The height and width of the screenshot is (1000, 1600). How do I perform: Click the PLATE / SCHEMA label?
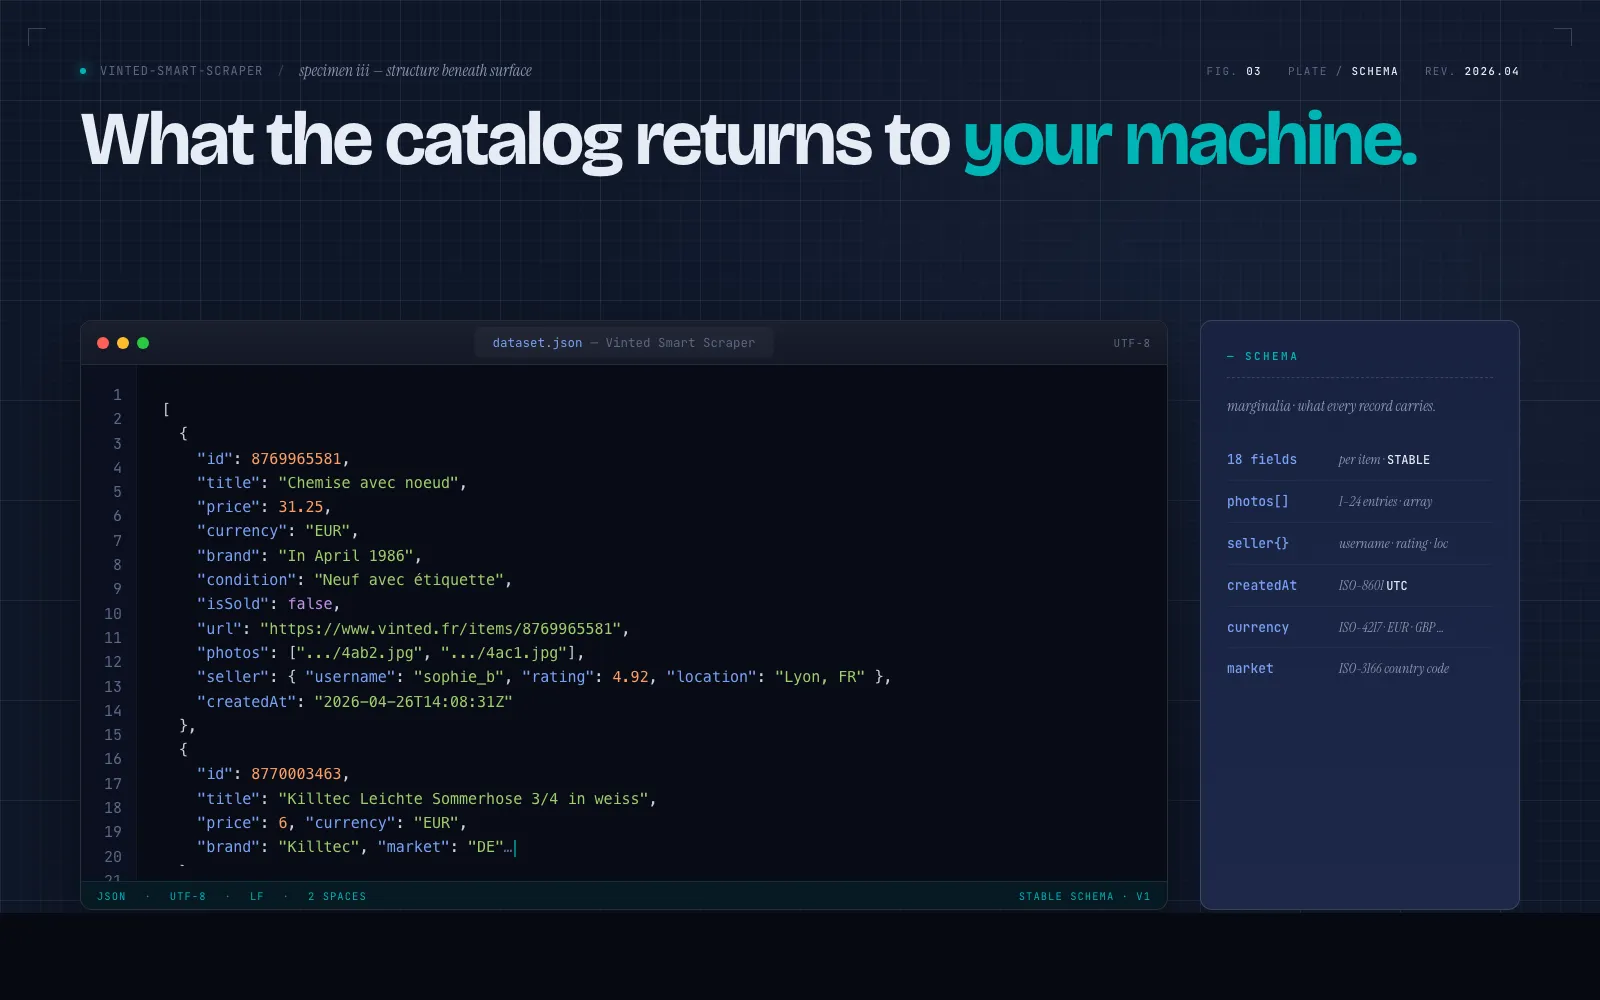1343,72
